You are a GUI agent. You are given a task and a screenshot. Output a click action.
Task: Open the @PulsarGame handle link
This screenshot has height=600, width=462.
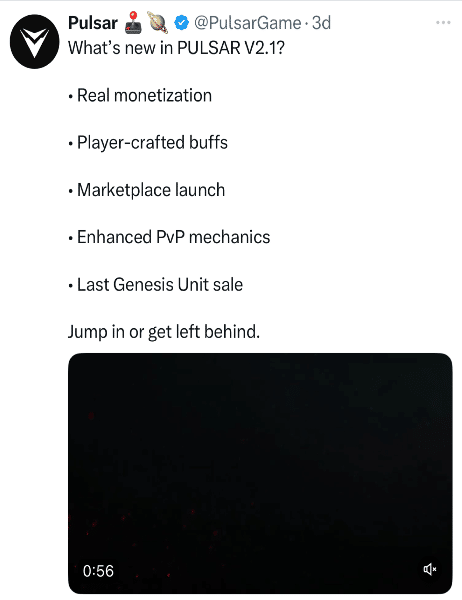coord(248,23)
